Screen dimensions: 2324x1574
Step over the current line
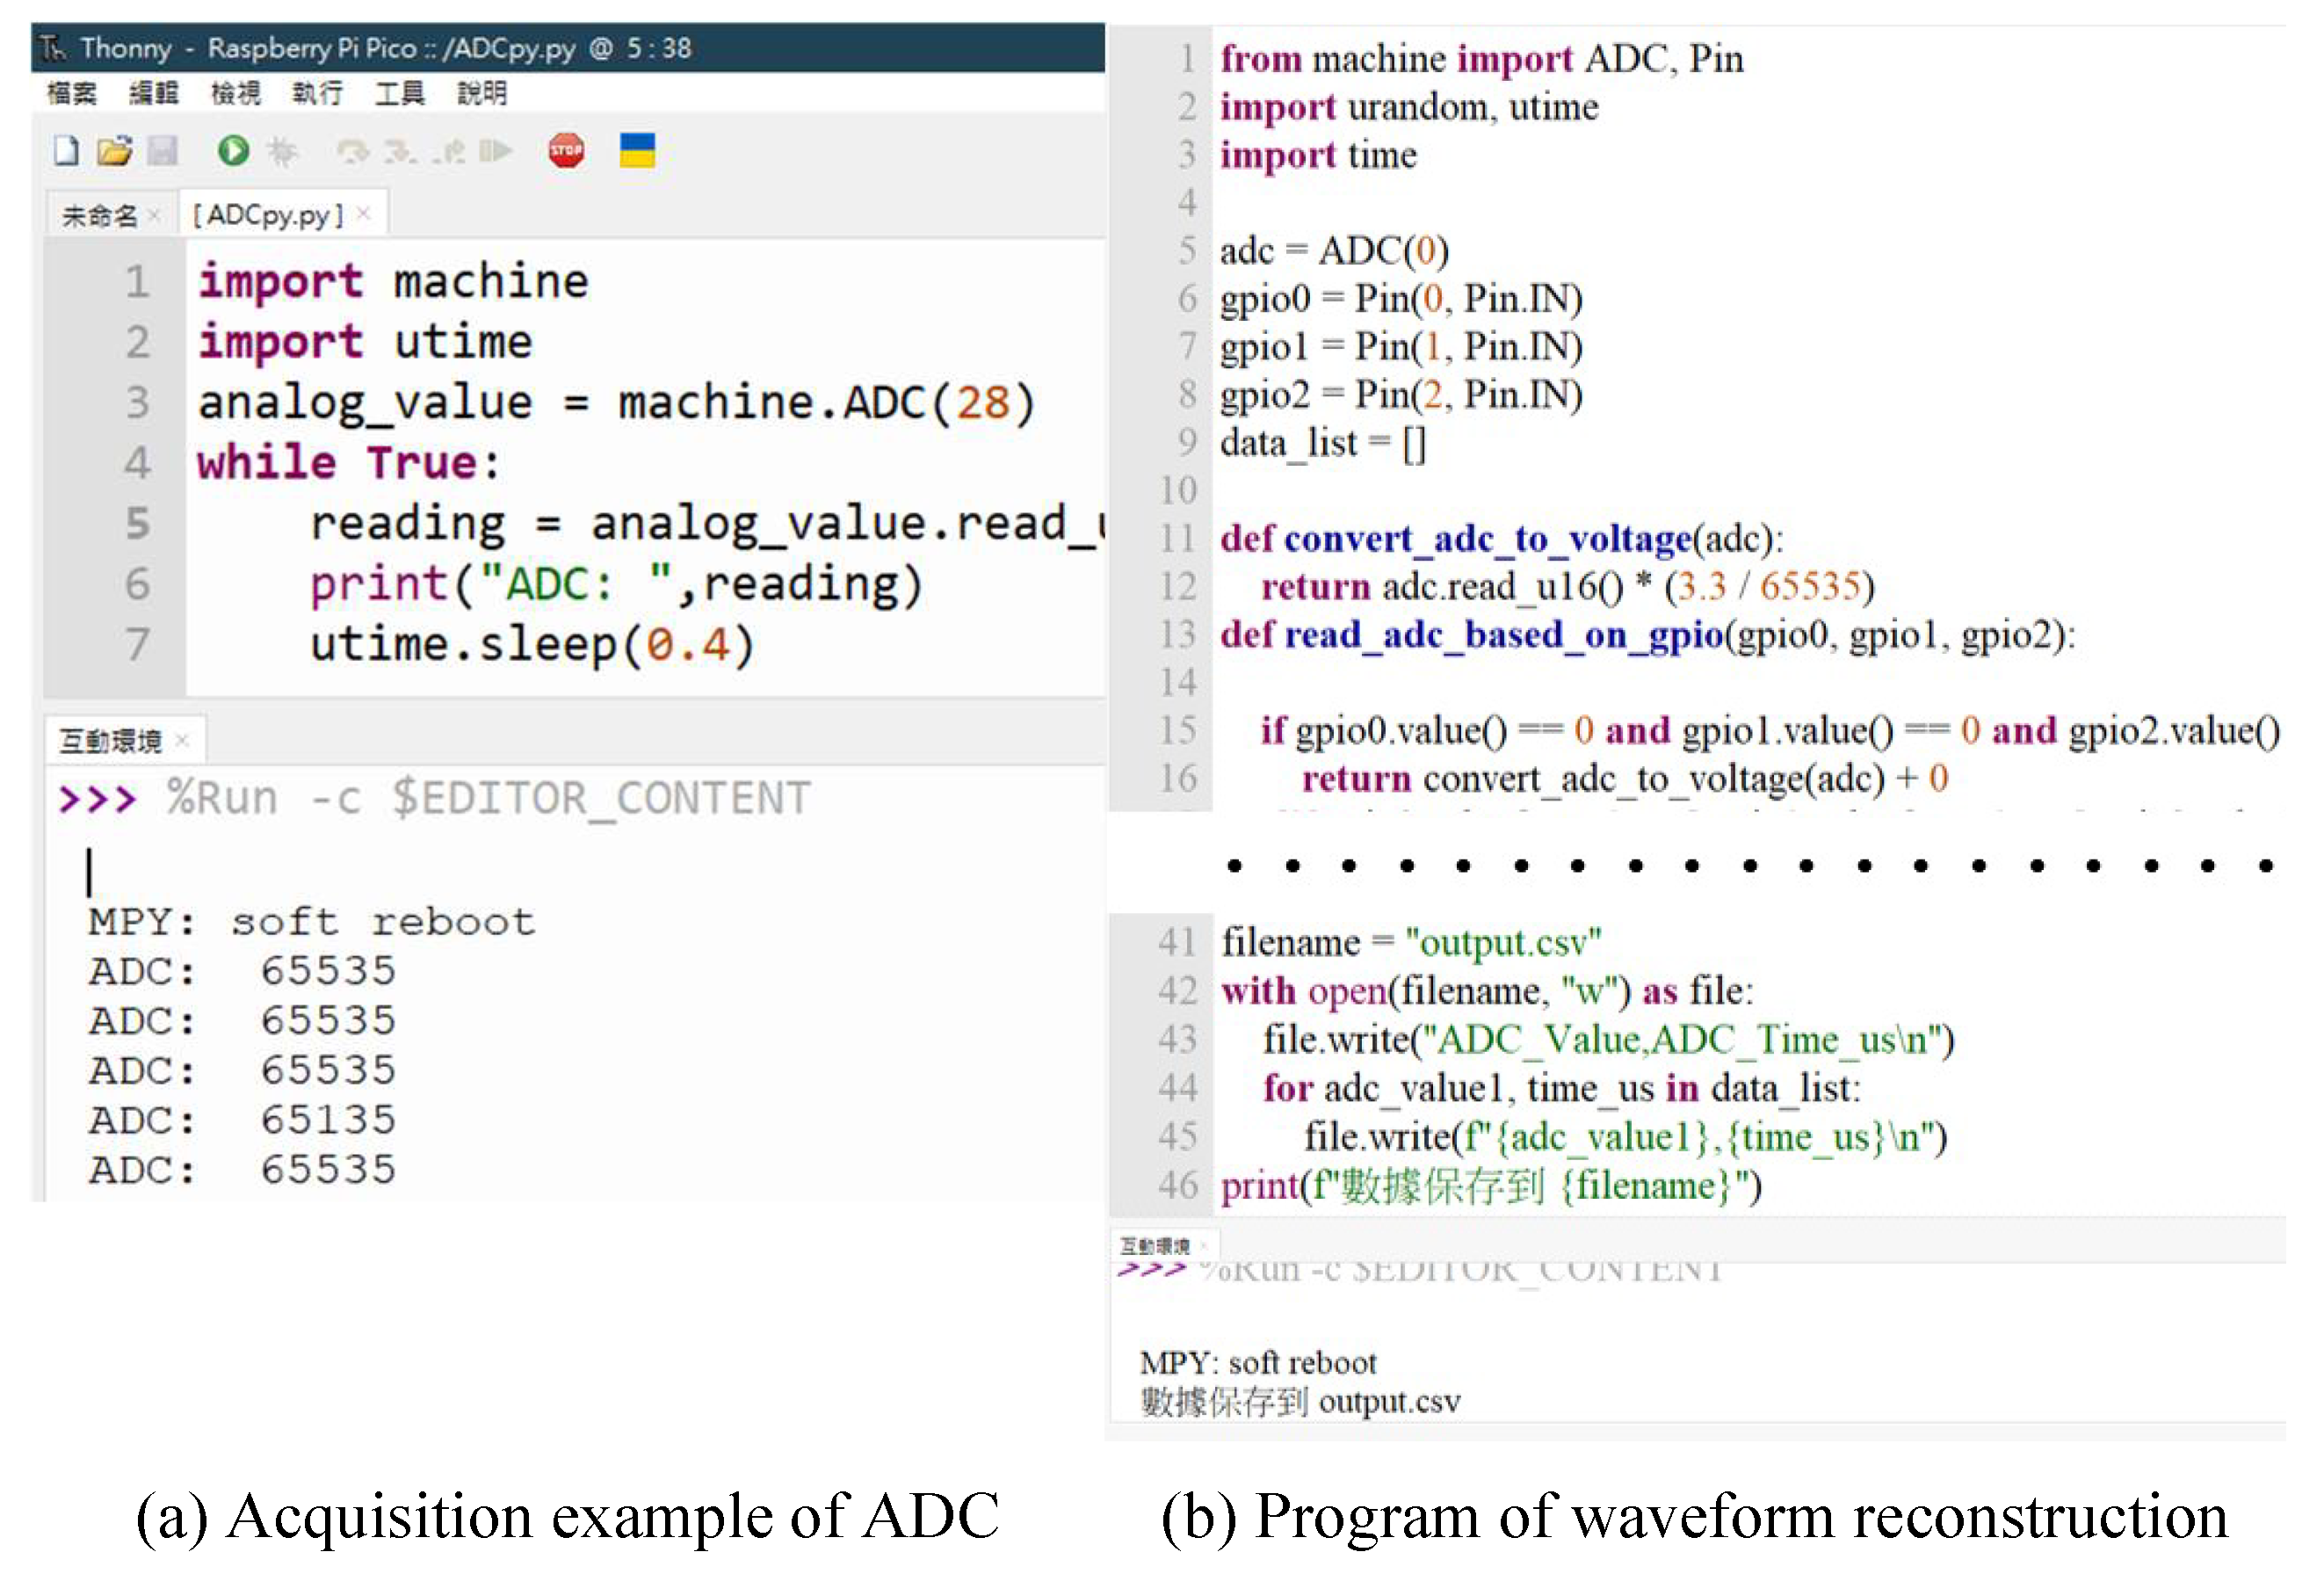pos(354,150)
